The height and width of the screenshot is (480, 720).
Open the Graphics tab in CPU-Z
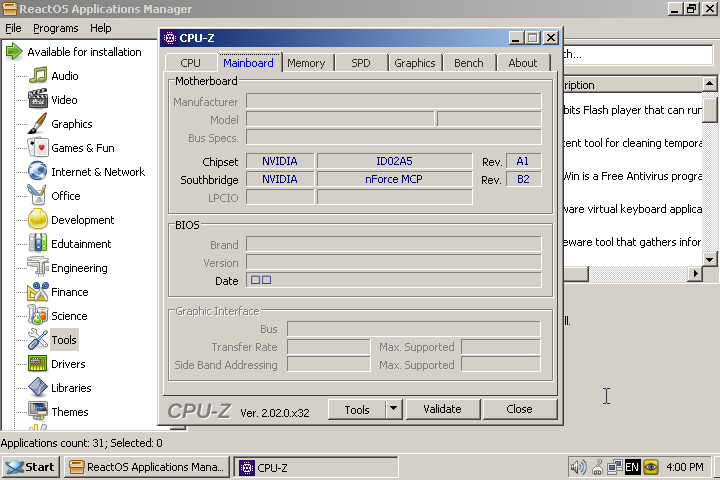pos(415,63)
